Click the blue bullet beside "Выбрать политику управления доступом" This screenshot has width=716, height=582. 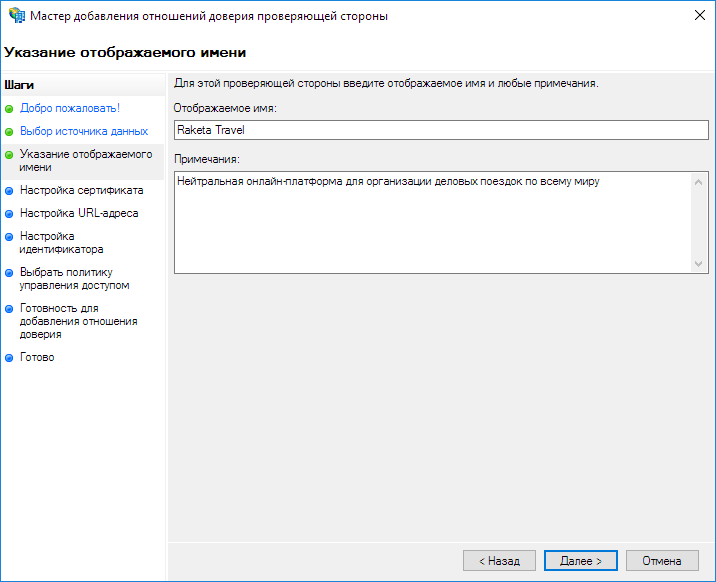[x=9, y=272]
